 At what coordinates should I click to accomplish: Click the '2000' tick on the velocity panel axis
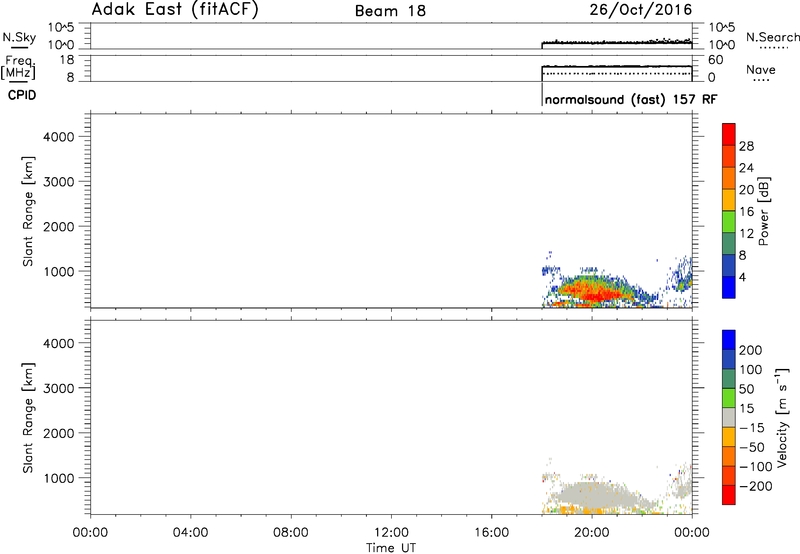(x=59, y=433)
